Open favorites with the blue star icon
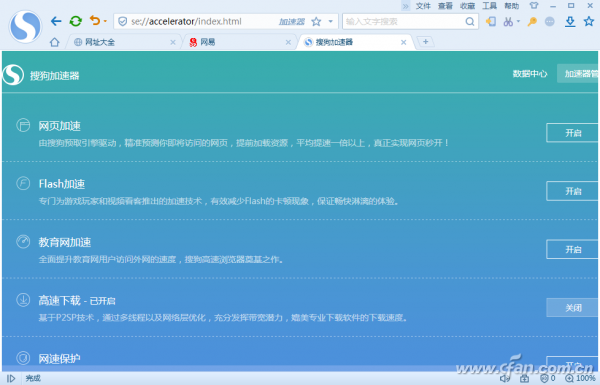Viewport: 600px width, 385px height. [589, 21]
